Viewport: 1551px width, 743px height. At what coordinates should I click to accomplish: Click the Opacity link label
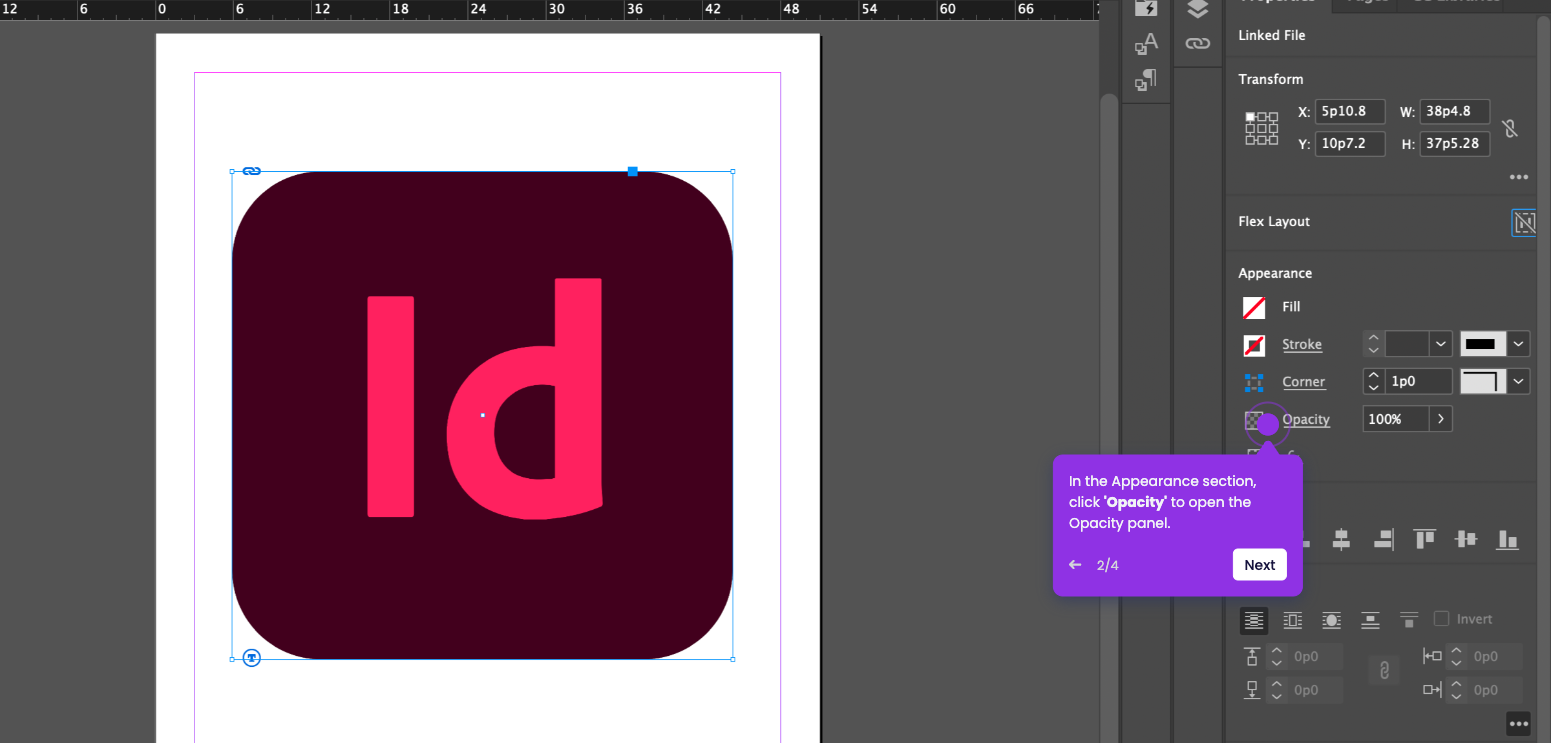pyautogui.click(x=1306, y=419)
